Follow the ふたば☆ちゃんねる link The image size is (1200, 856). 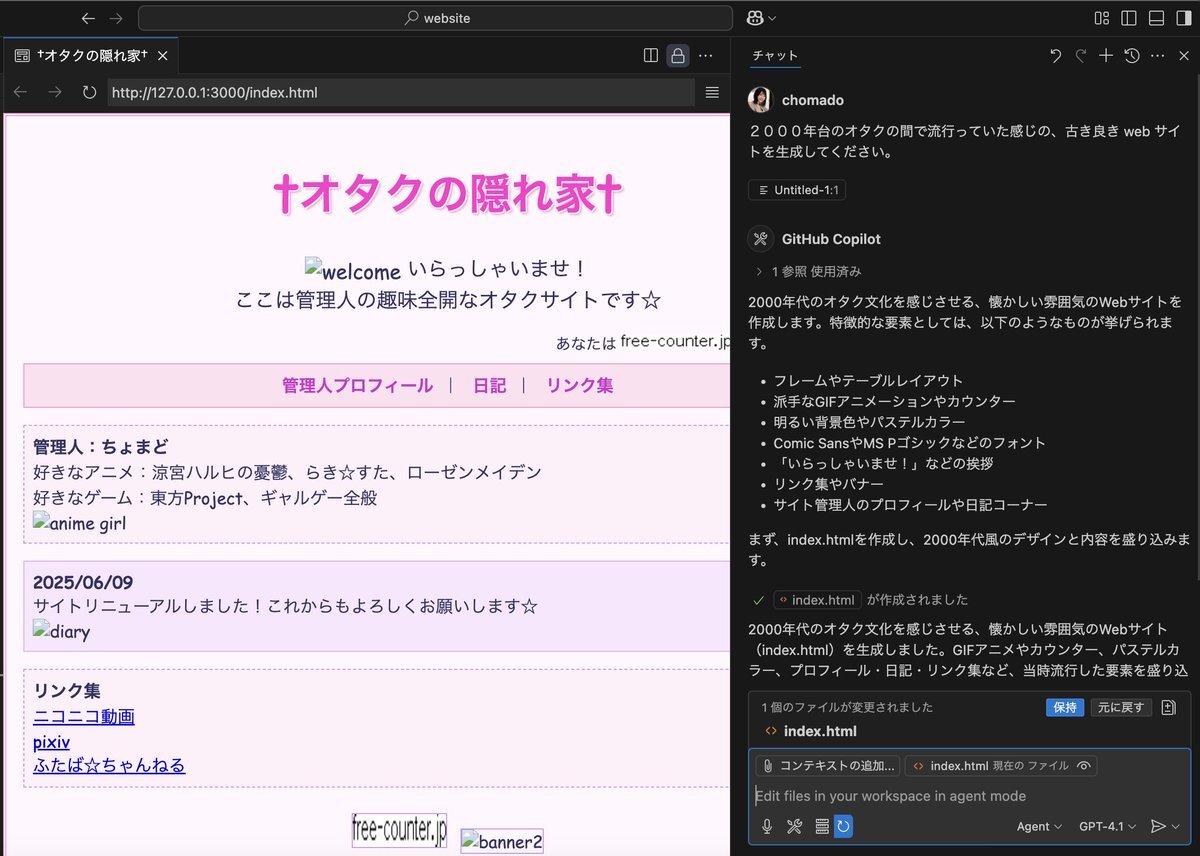pyautogui.click(x=109, y=766)
